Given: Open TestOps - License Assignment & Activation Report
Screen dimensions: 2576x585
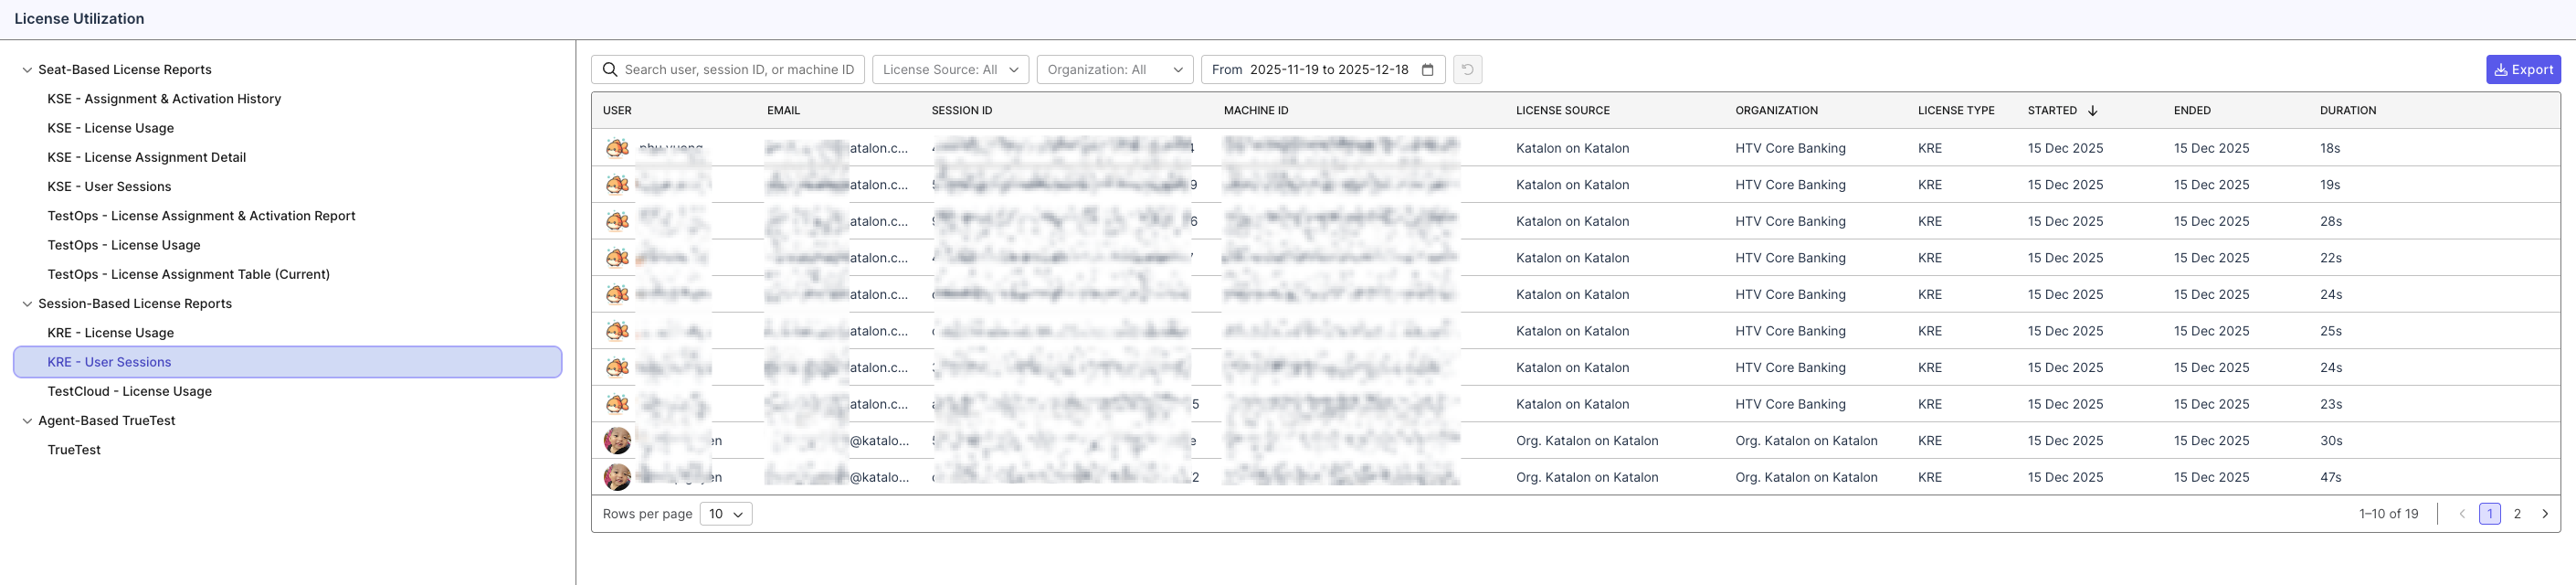Looking at the screenshot, I should [201, 216].
